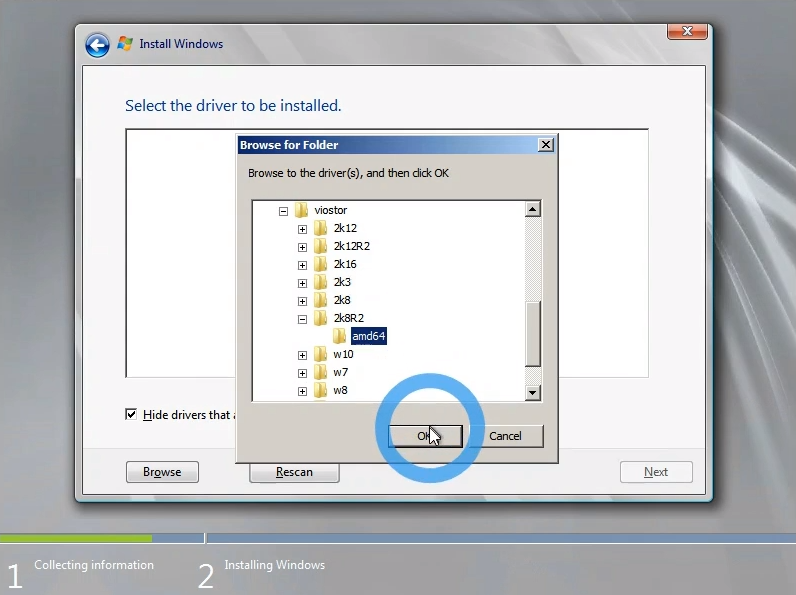The height and width of the screenshot is (595, 796).
Task: Click the folder tree scrollbar thumb
Action: click(533, 334)
